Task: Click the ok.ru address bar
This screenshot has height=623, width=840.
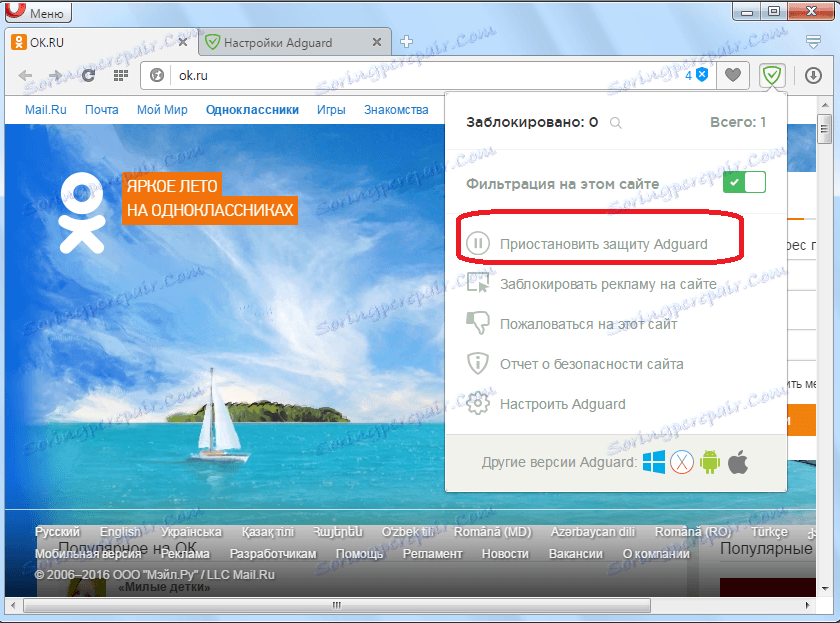Action: coord(429,76)
